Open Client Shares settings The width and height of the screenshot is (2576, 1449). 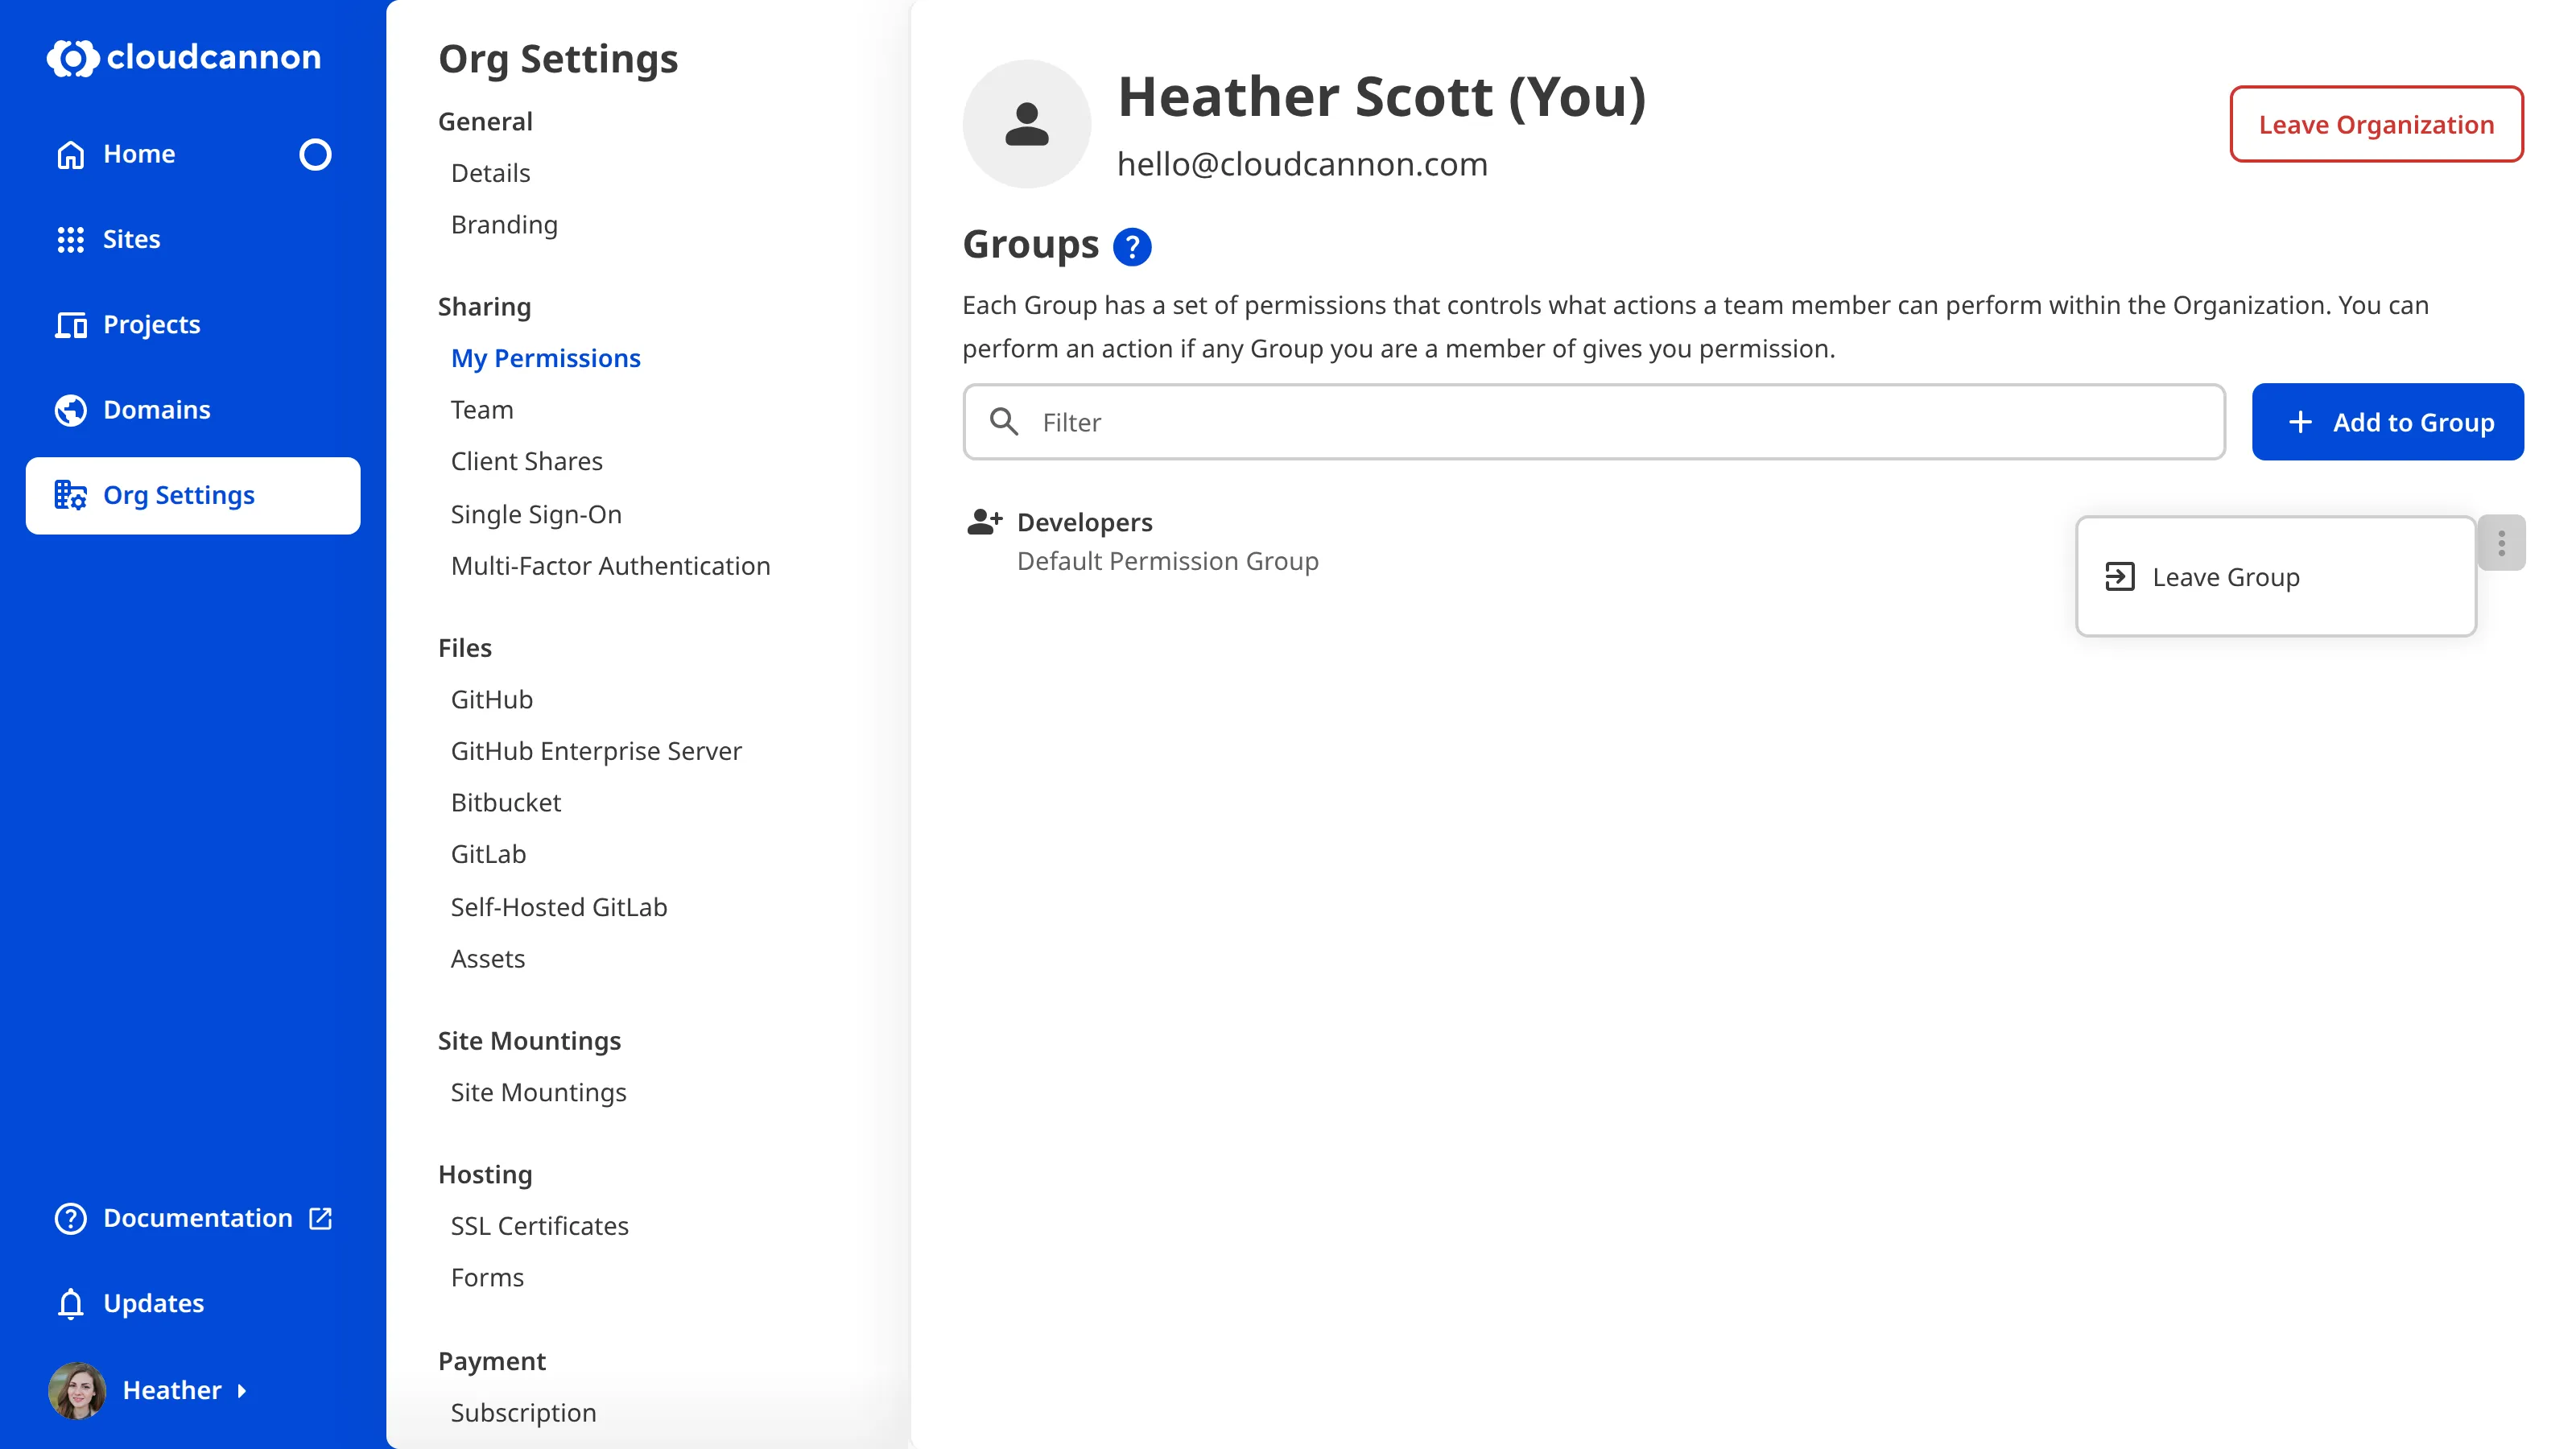pos(526,462)
